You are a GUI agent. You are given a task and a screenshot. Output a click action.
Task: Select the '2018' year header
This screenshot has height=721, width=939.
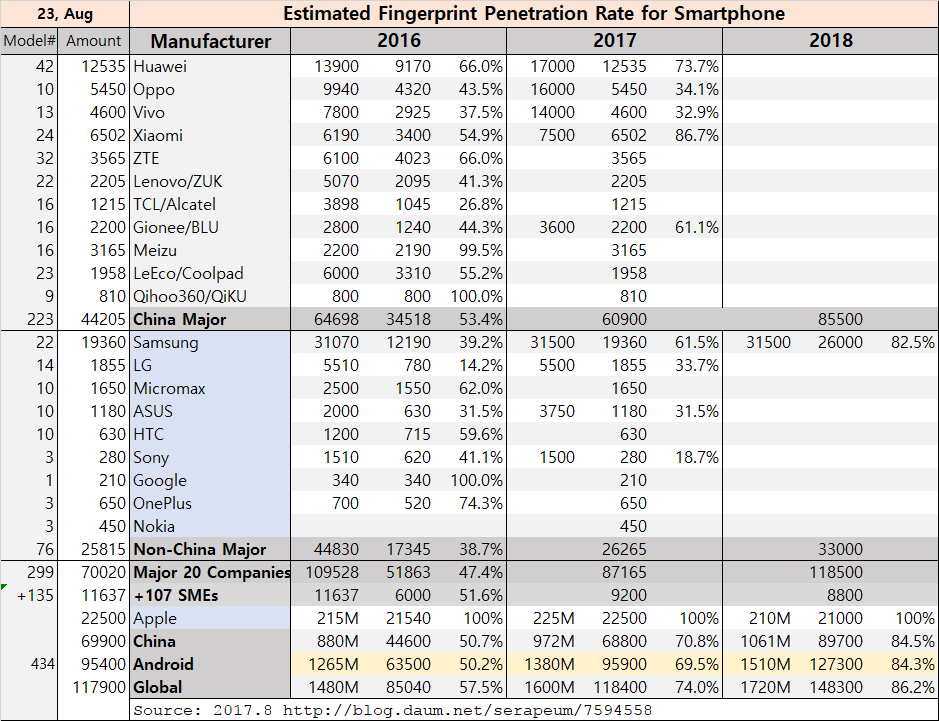click(831, 41)
